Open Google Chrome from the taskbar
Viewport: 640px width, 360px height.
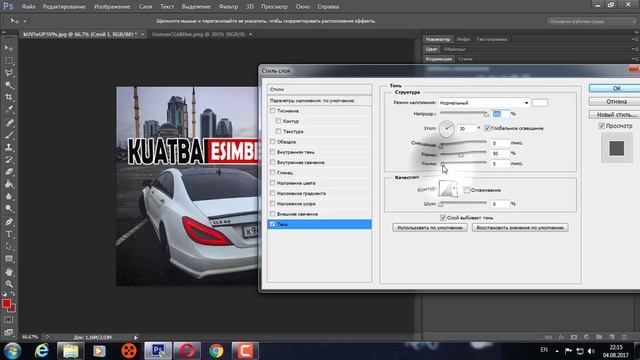pos(216,351)
